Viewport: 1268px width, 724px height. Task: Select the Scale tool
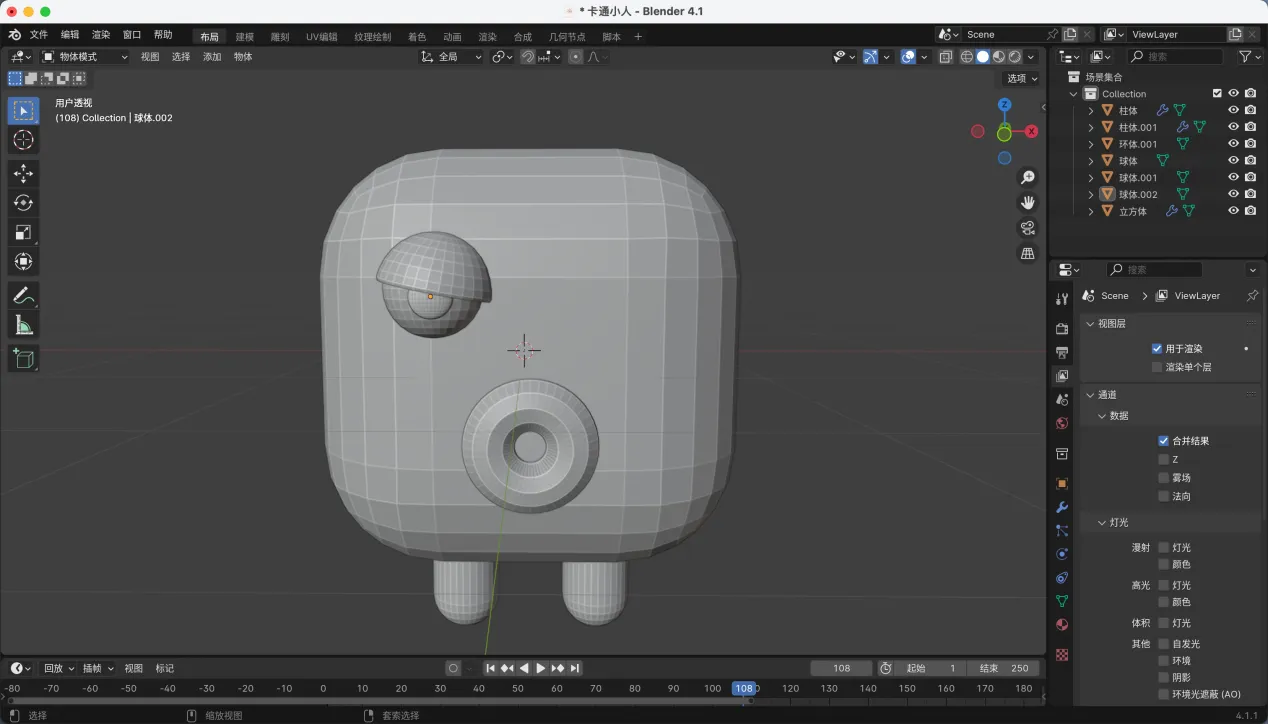pos(23,232)
